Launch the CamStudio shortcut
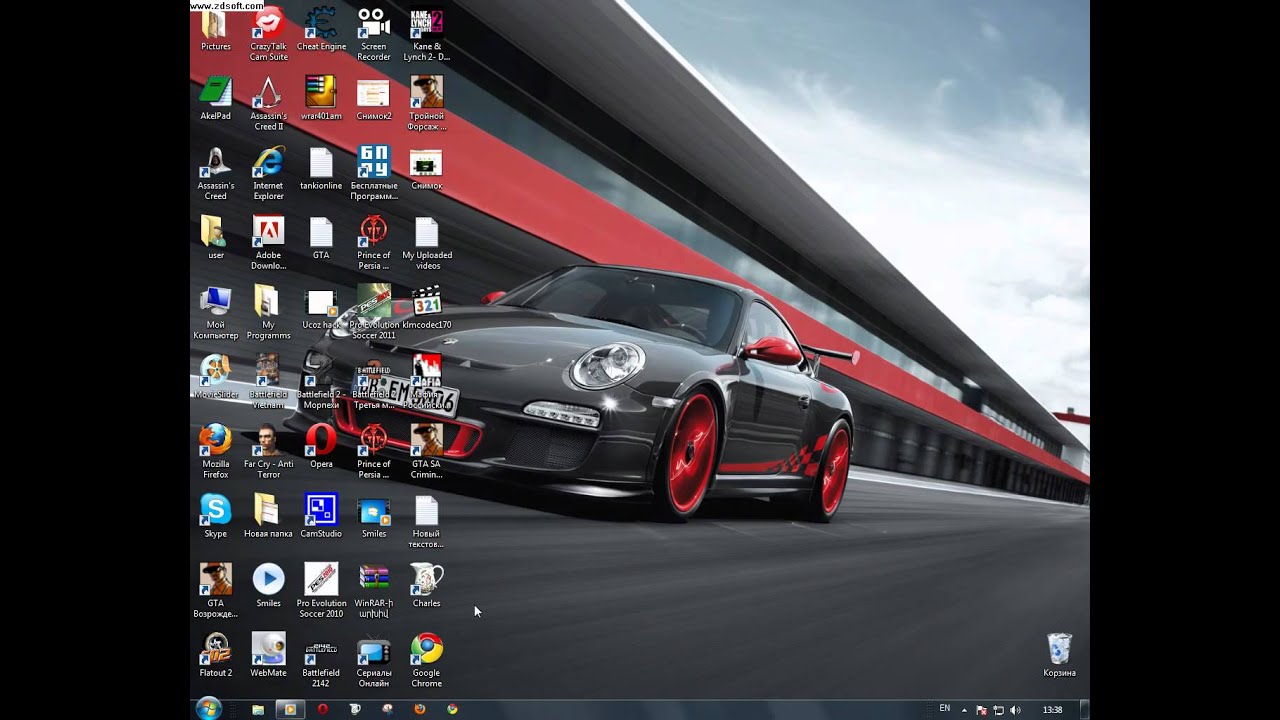The image size is (1280, 720). [321, 516]
